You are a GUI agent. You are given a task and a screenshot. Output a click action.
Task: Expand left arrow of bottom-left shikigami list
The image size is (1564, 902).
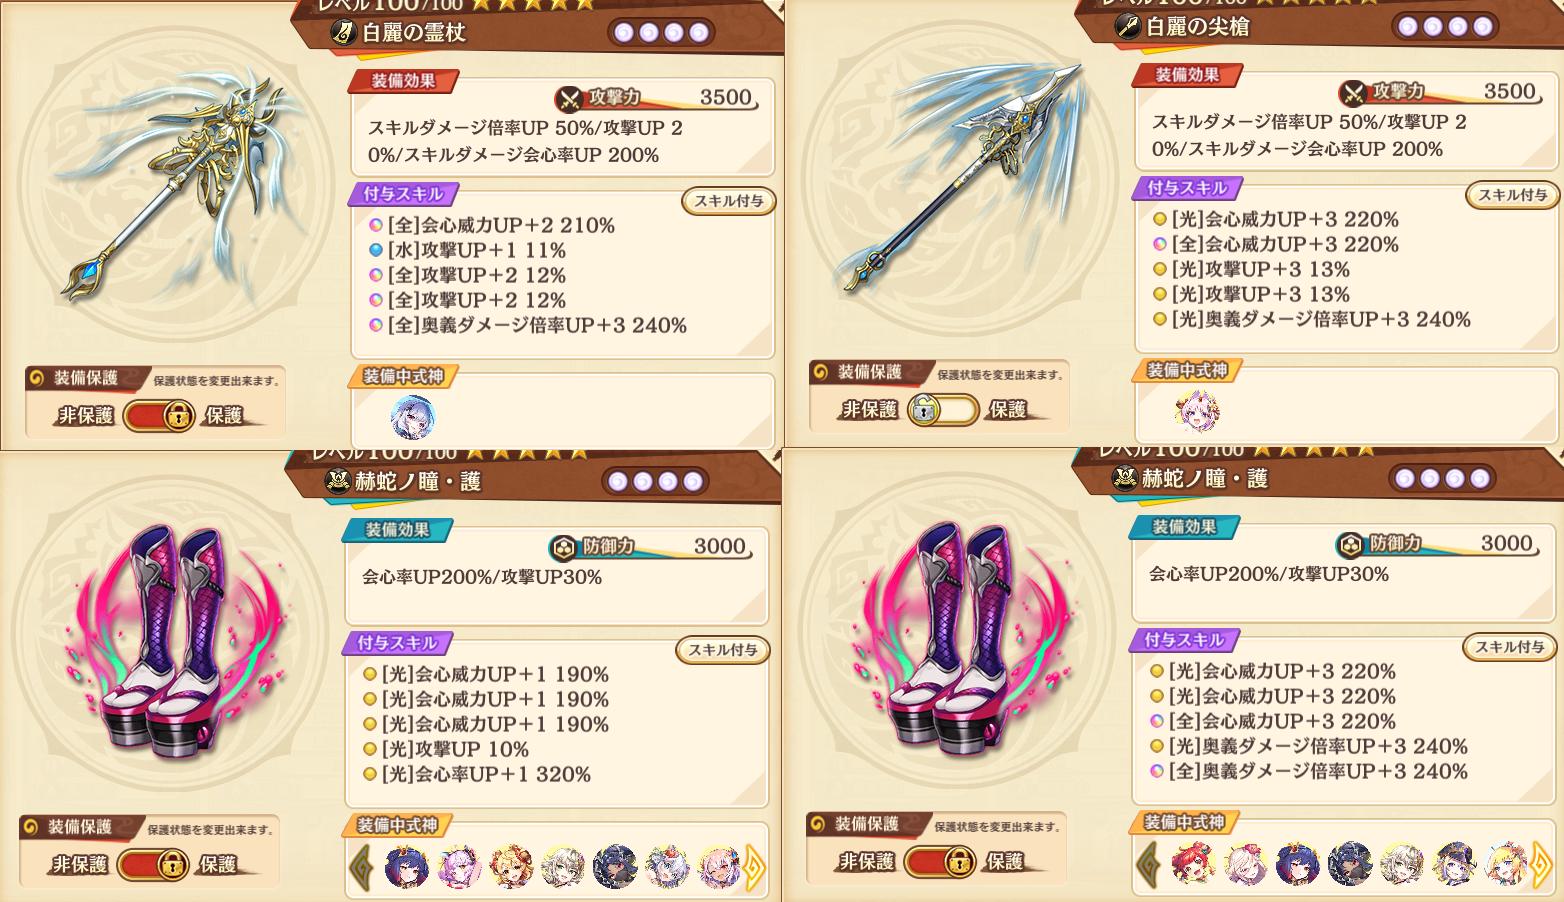coord(362,867)
